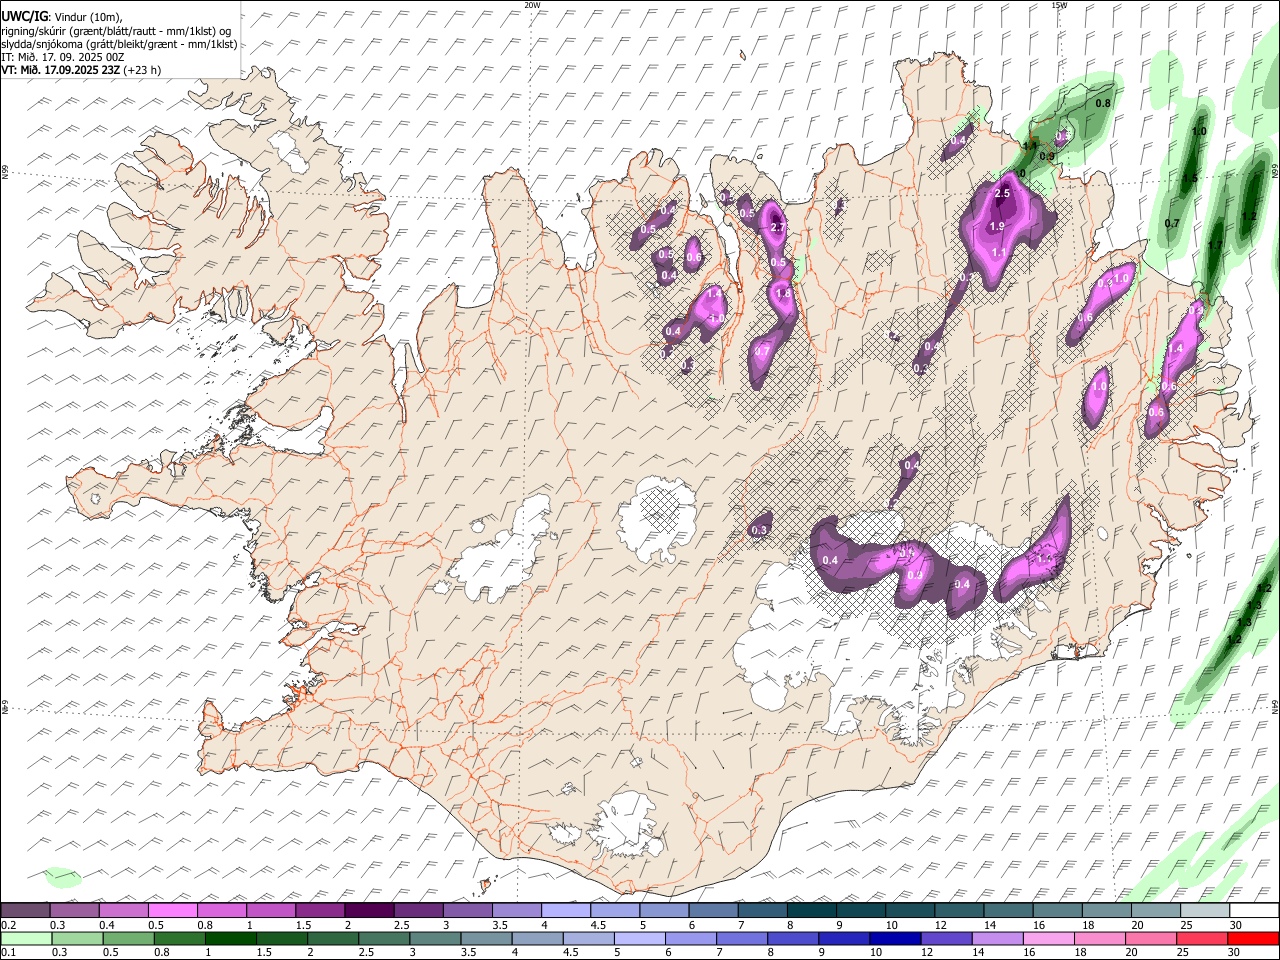1280x960 pixels.
Task: Select the 0.8 green swatch in lower rain scale
Action: click(179, 939)
